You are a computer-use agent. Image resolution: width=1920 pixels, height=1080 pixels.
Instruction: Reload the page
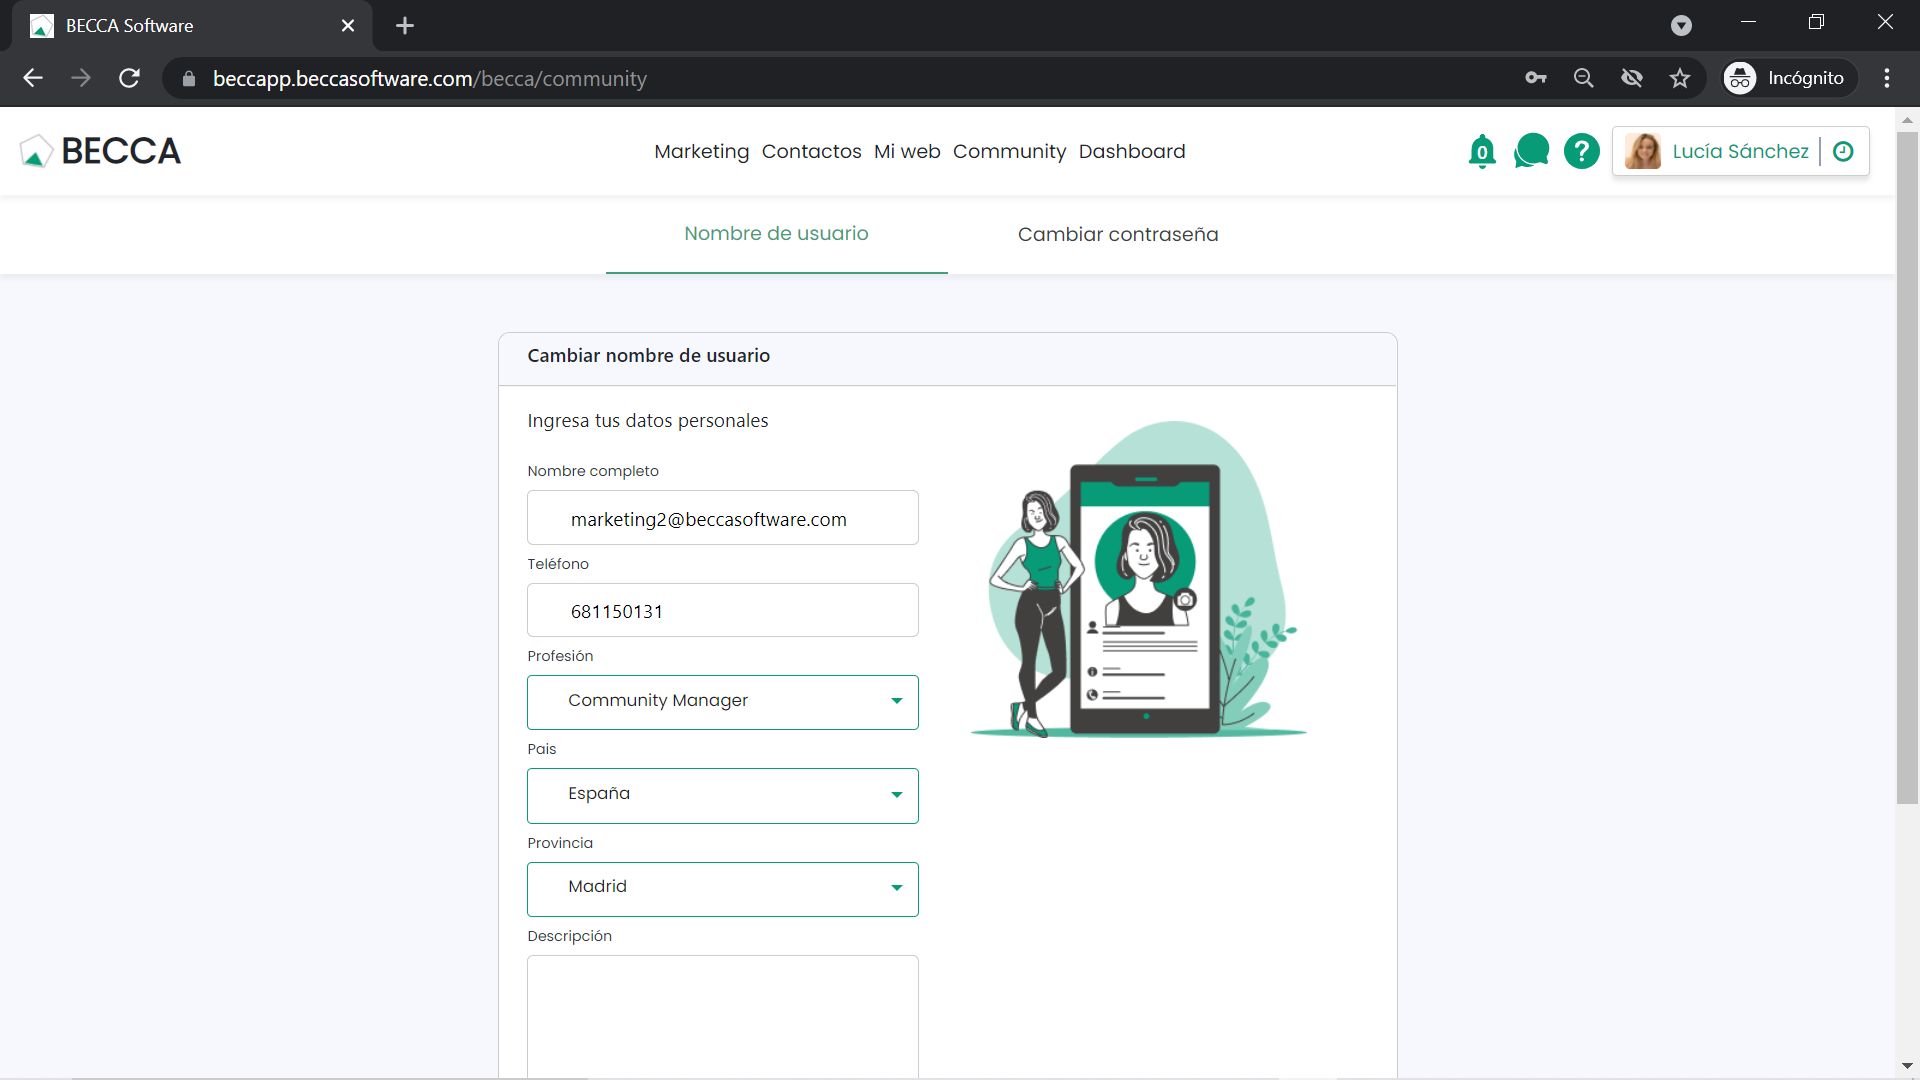[x=129, y=78]
